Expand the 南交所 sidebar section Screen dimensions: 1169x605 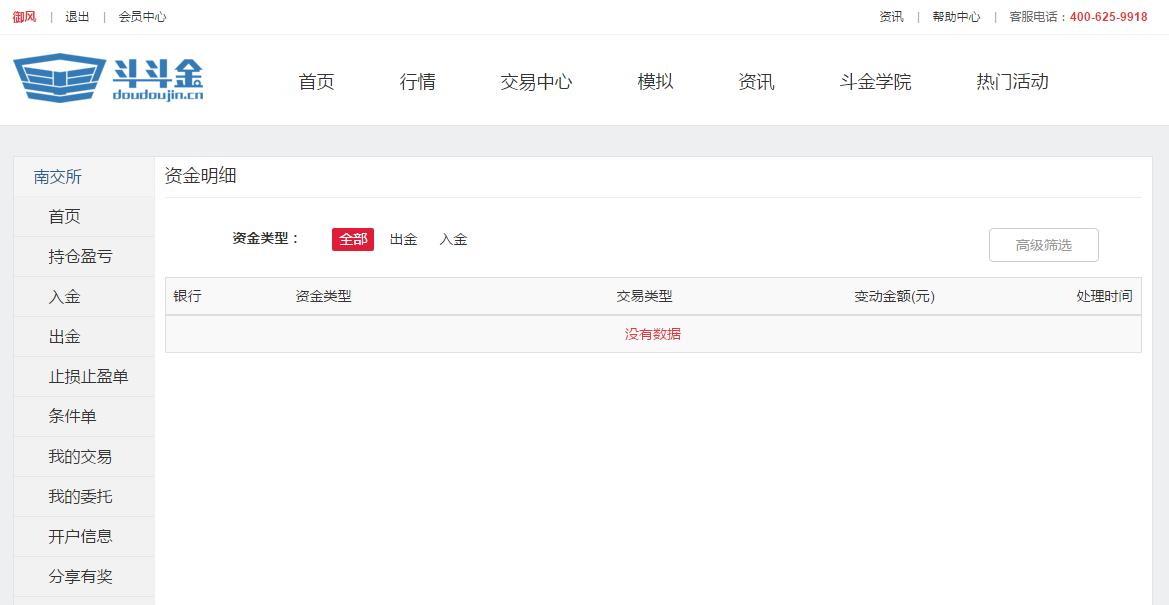(x=58, y=177)
